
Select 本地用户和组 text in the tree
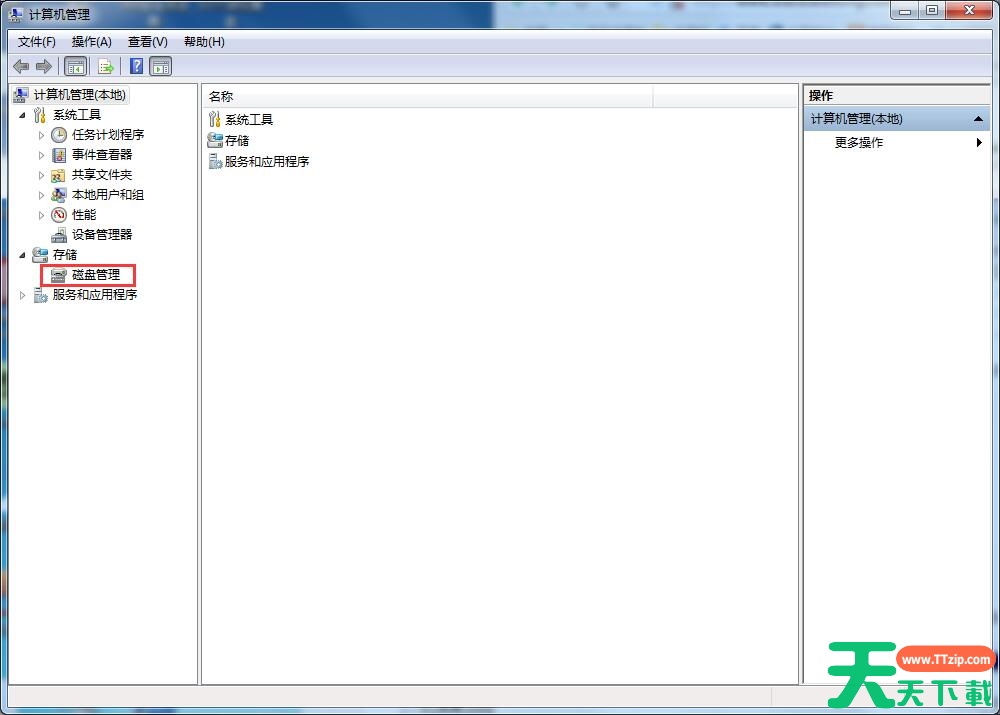tap(108, 195)
